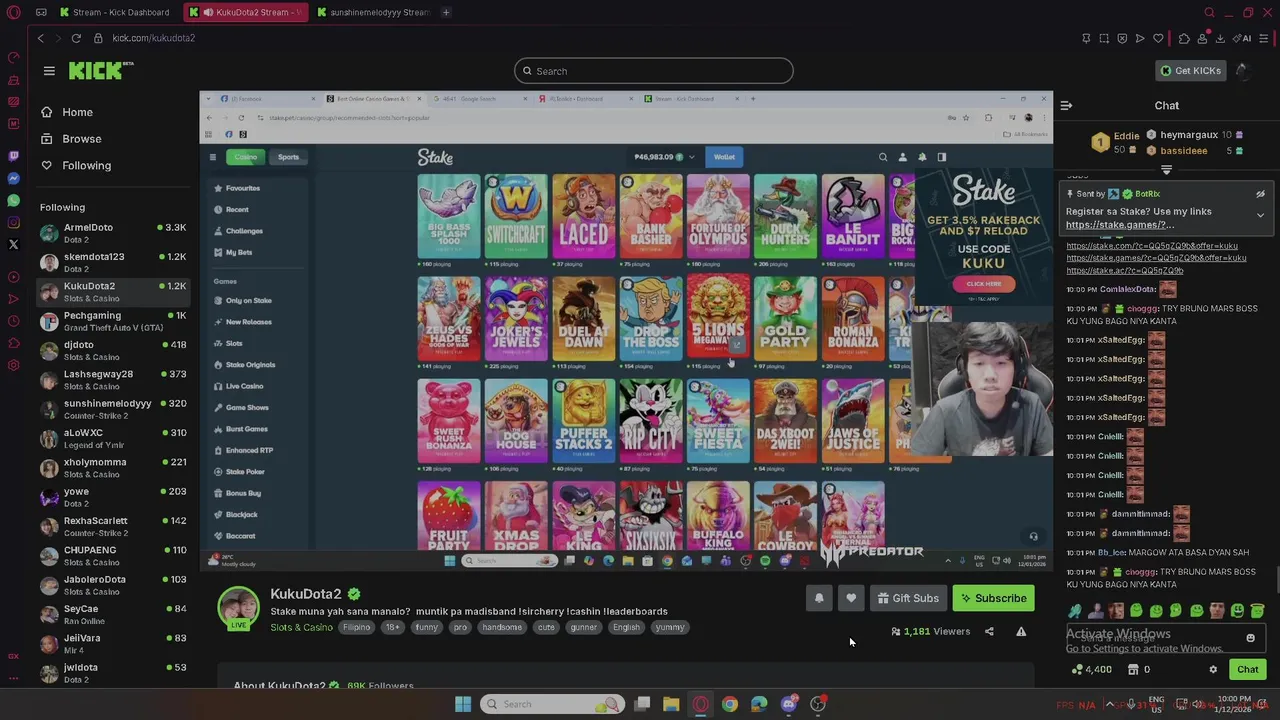Image resolution: width=1280 pixels, height=720 pixels.
Task: Click the pin icon in address bar
Action: point(1086,38)
